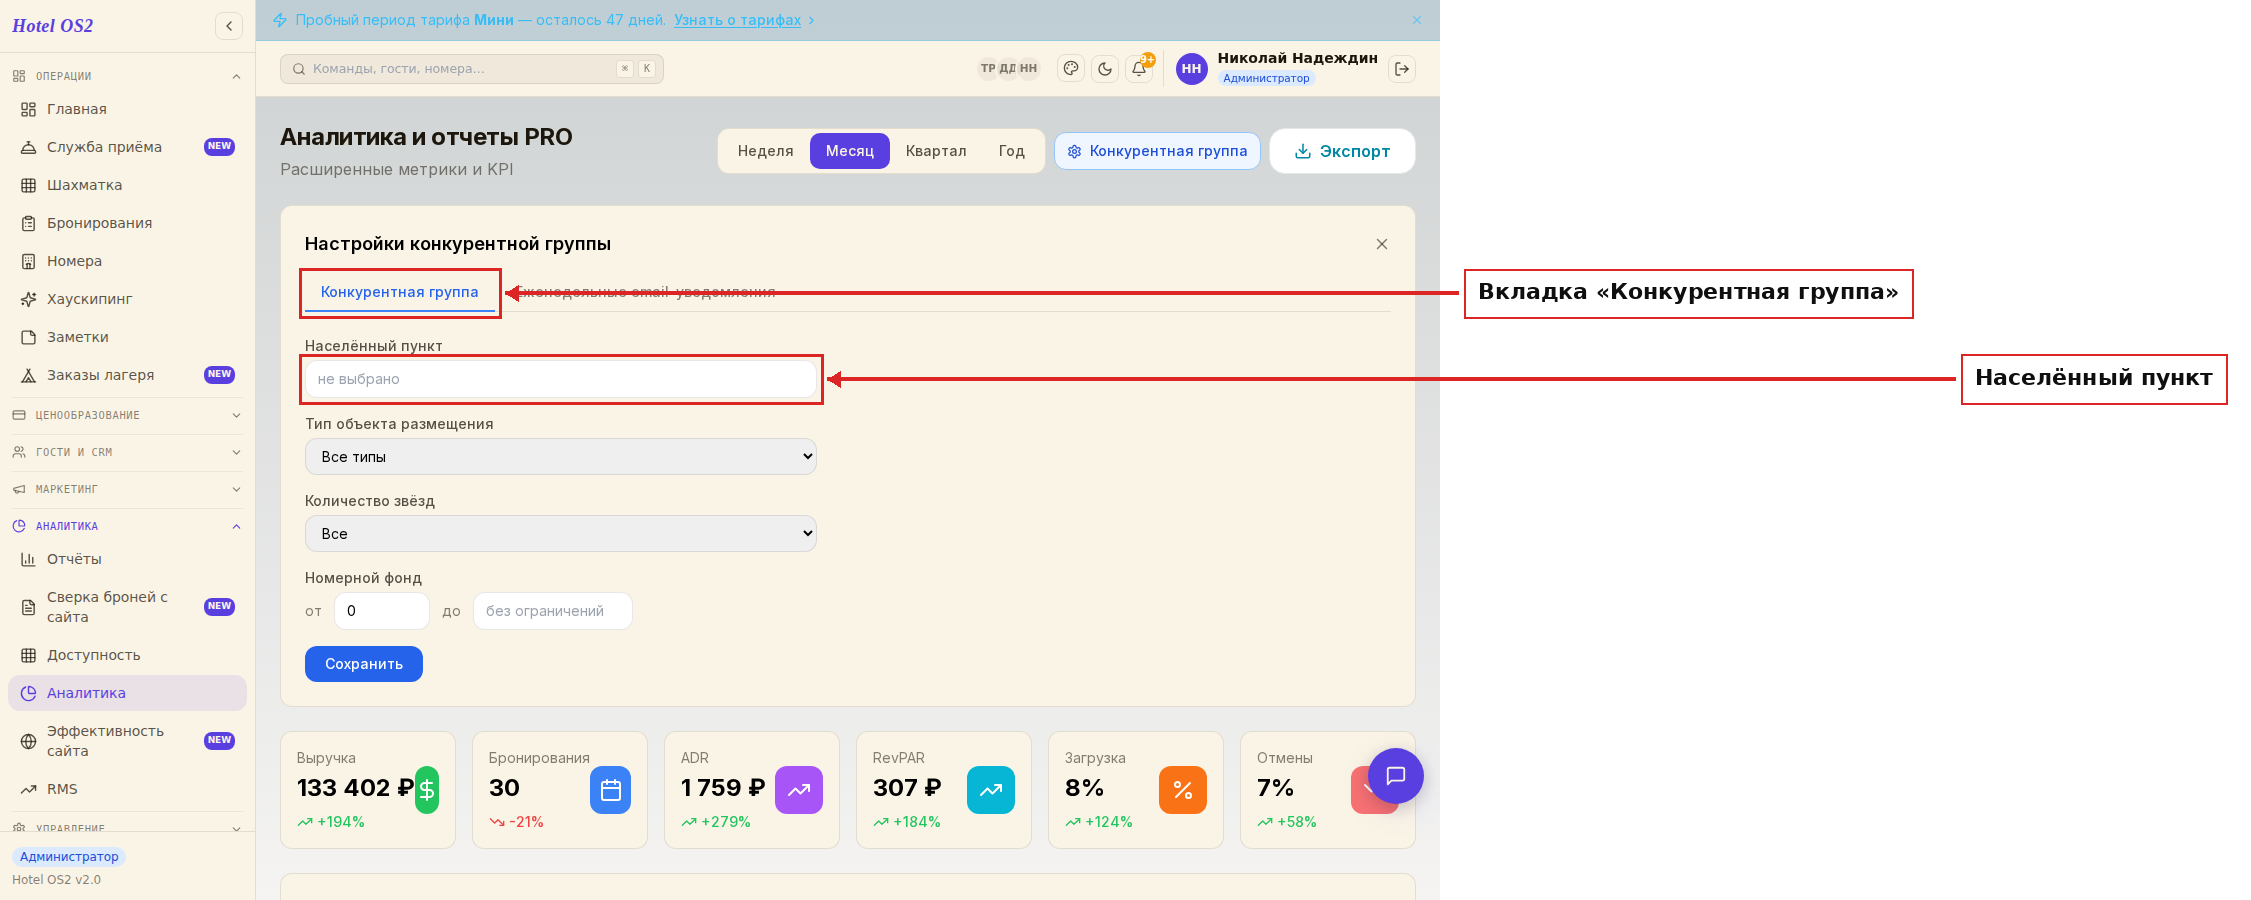Expand the ГОСТИ И CRM section
The width and height of the screenshot is (2251, 900).
[x=127, y=452]
